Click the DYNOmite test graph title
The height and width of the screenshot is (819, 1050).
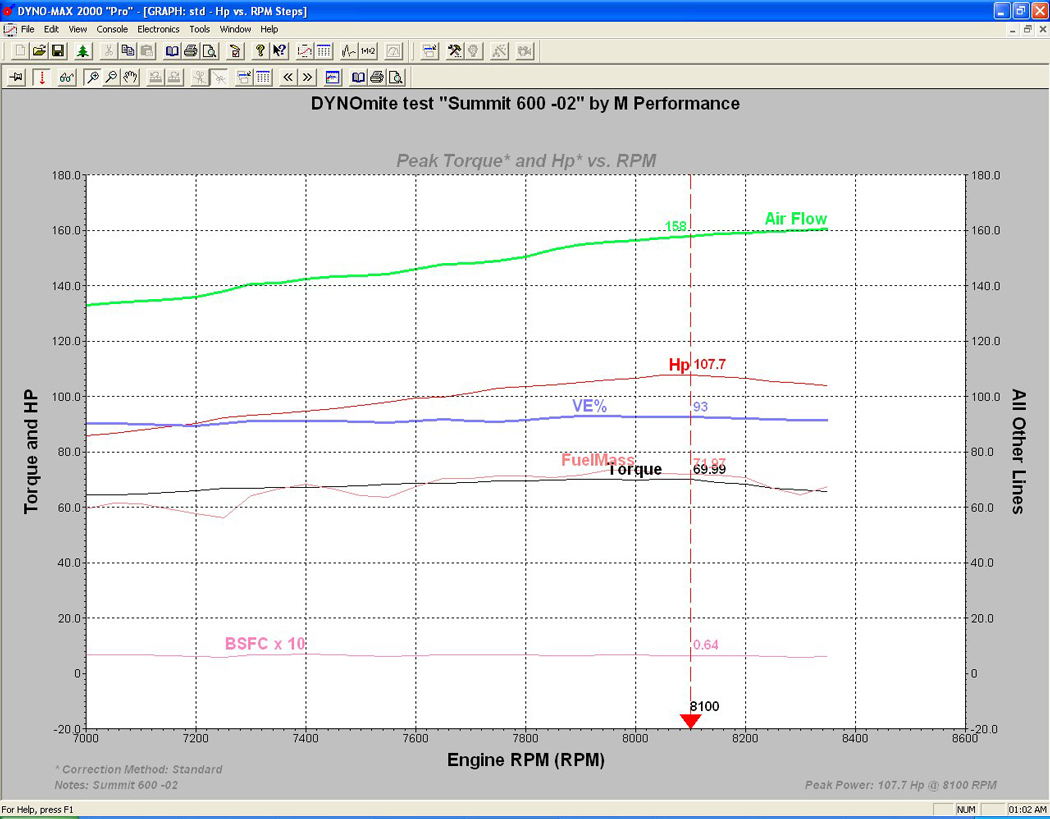pyautogui.click(x=526, y=104)
